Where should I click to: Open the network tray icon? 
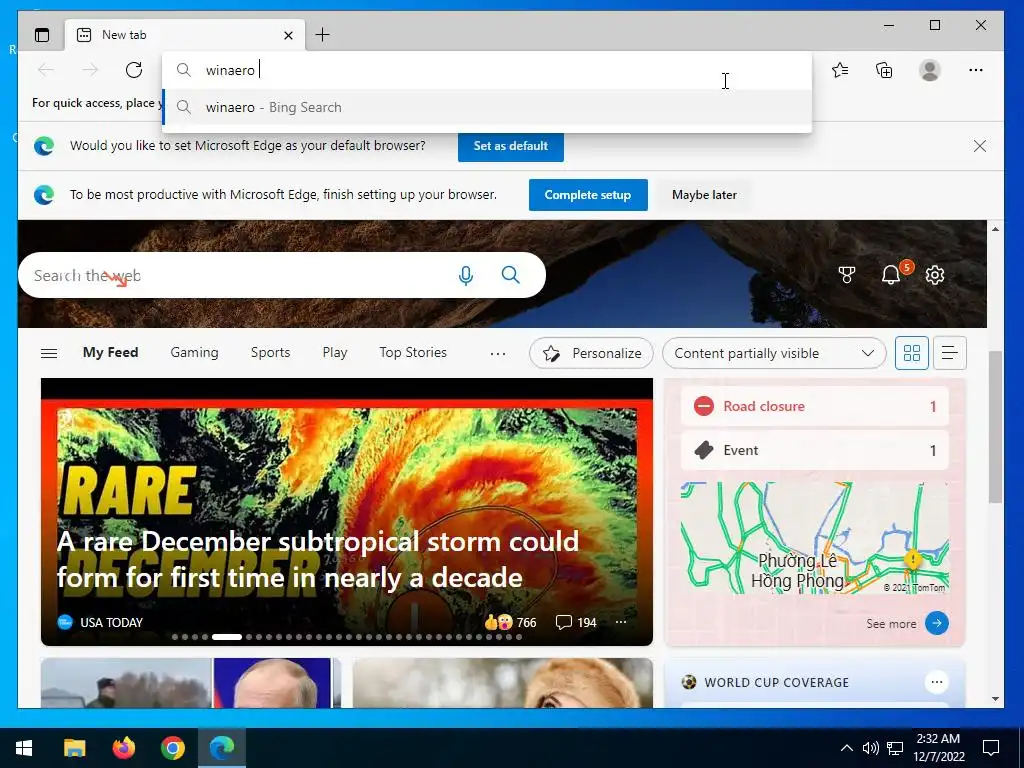tap(895, 748)
